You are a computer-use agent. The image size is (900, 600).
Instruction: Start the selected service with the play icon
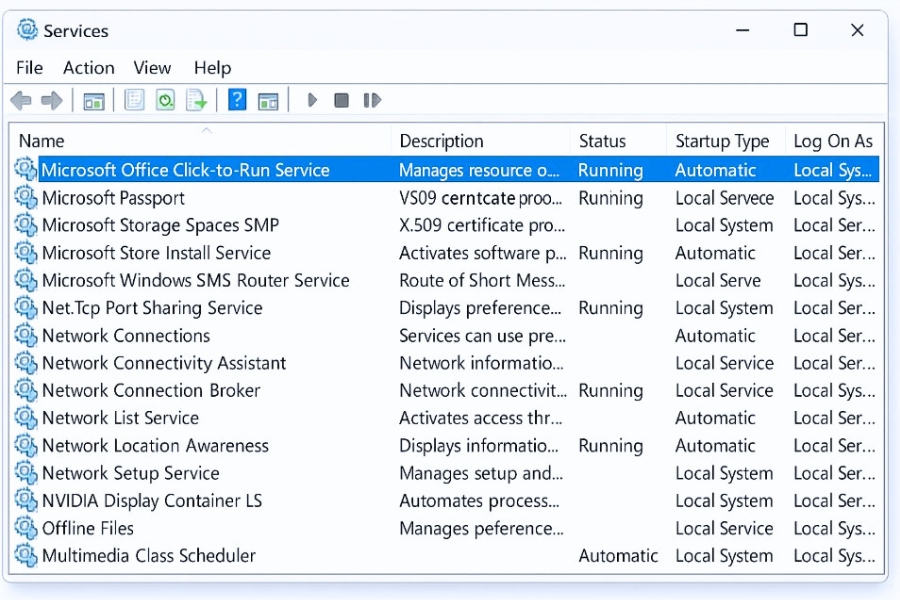point(312,100)
